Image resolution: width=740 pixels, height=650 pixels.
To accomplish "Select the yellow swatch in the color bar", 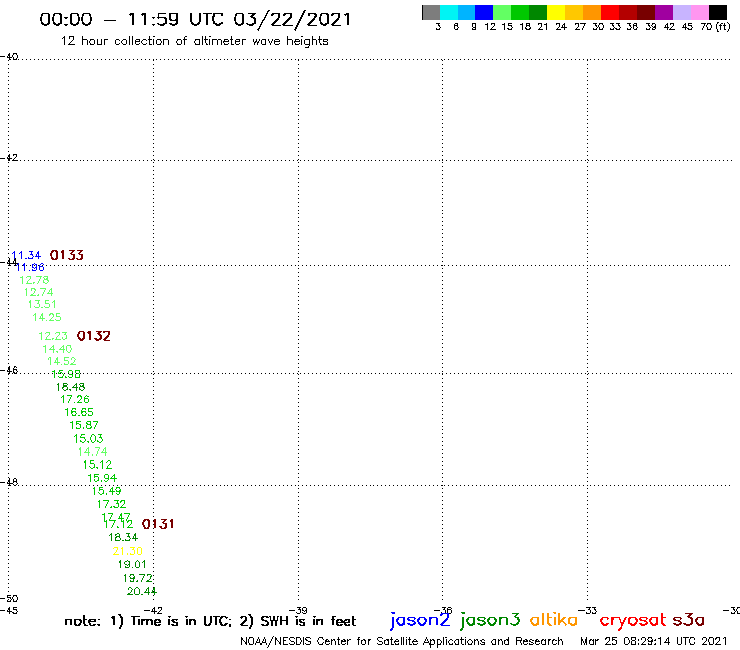I will (556, 12).
